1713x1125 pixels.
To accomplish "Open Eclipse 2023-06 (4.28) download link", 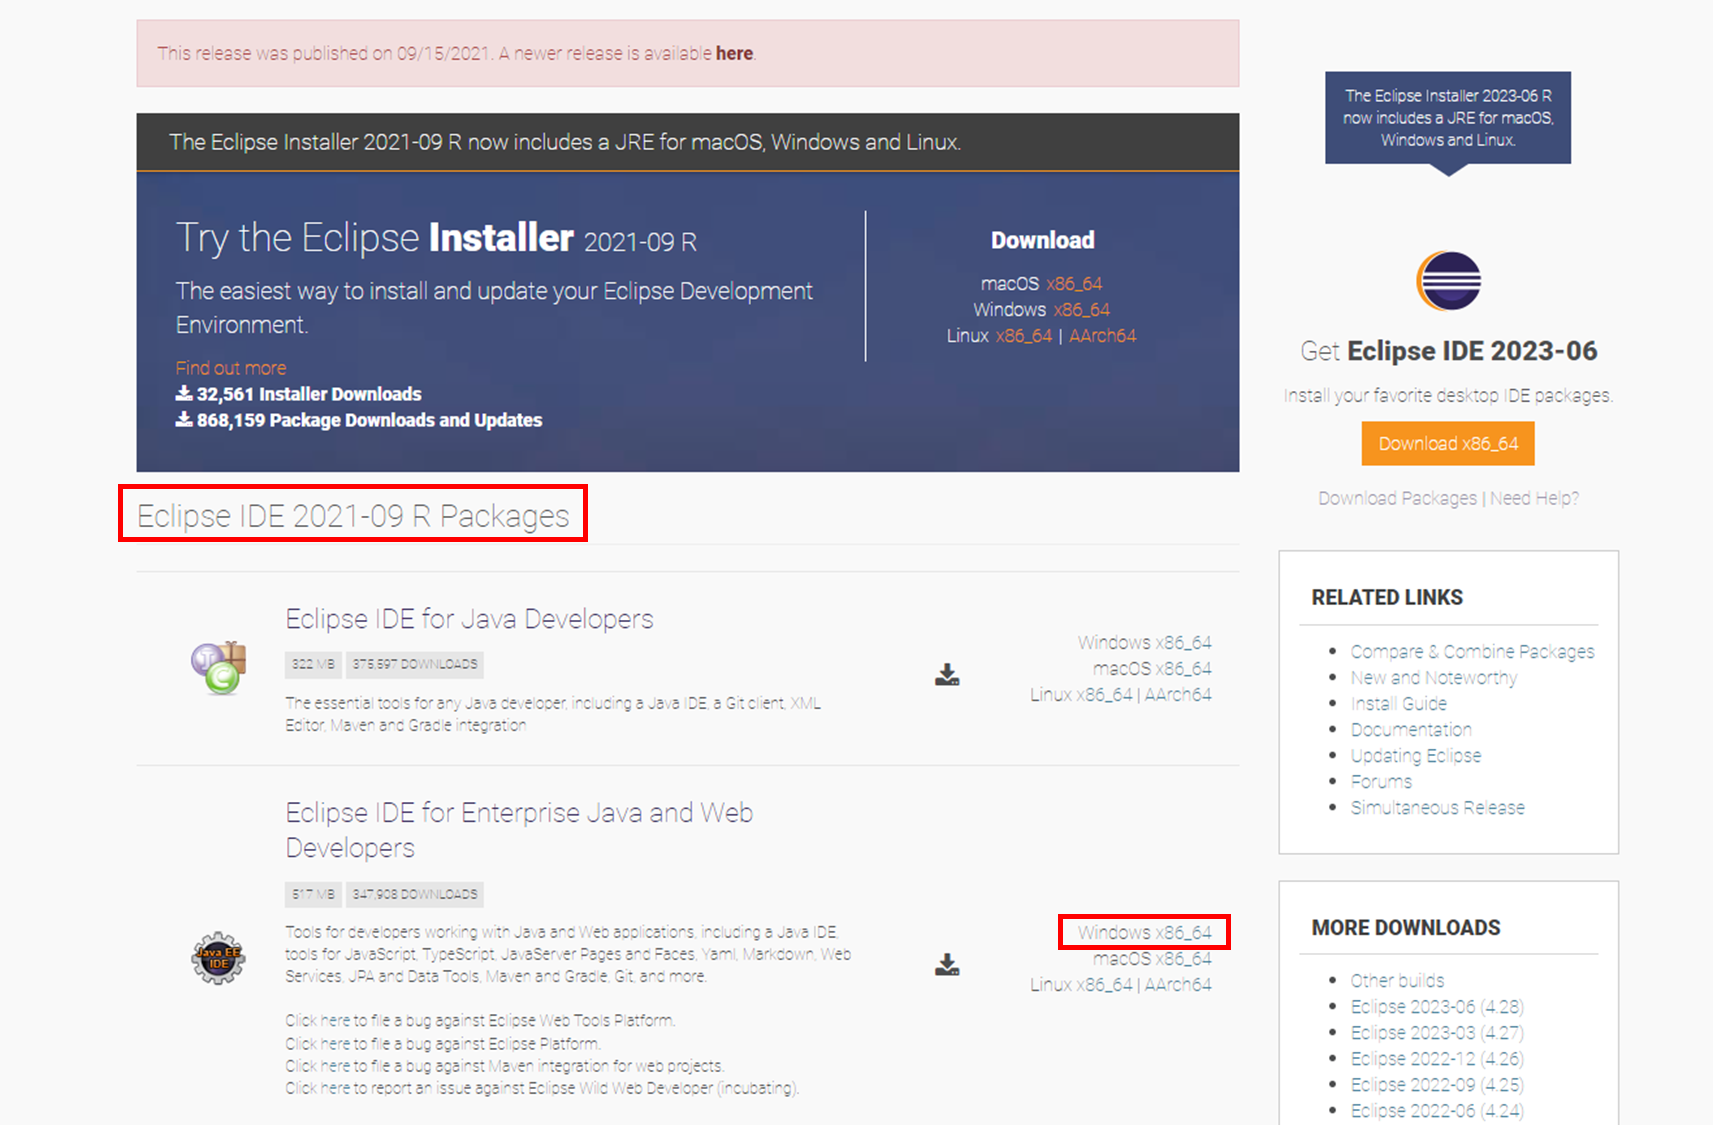I will click(1437, 1006).
